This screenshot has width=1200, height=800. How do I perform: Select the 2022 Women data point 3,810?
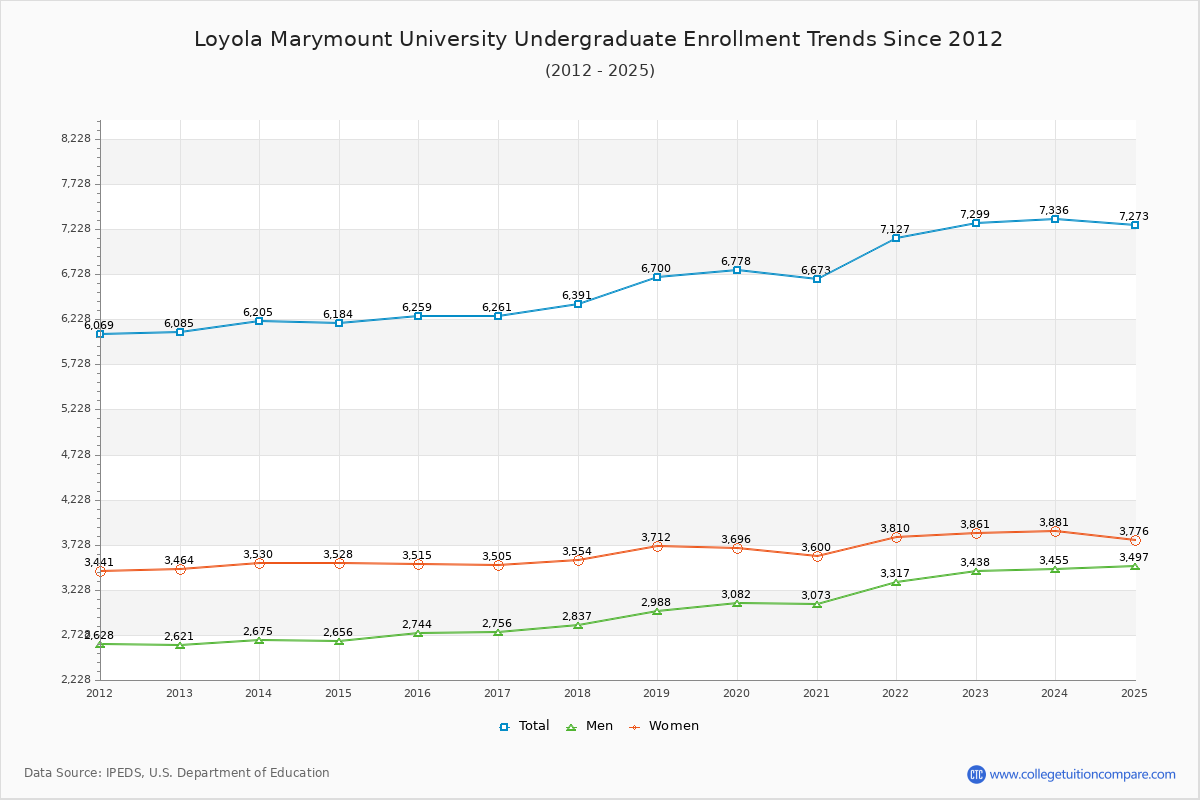896,537
